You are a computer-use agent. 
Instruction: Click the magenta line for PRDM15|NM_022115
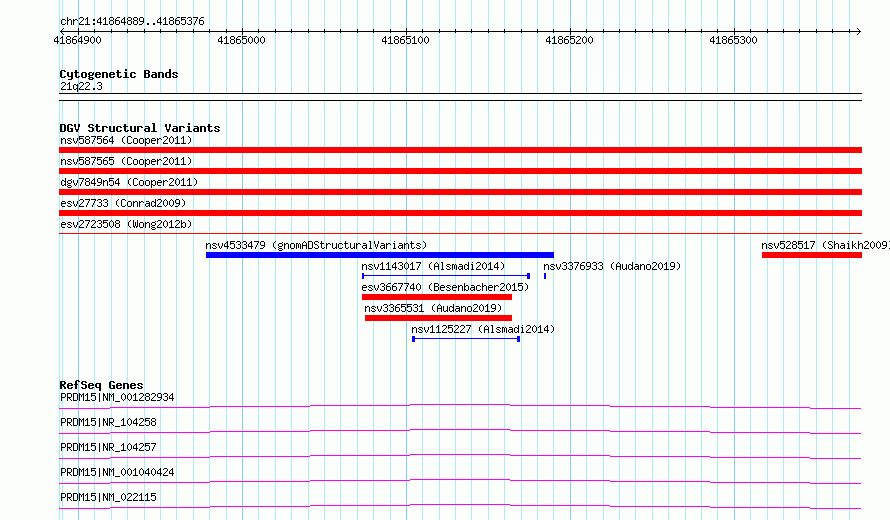pyautogui.click(x=460, y=506)
